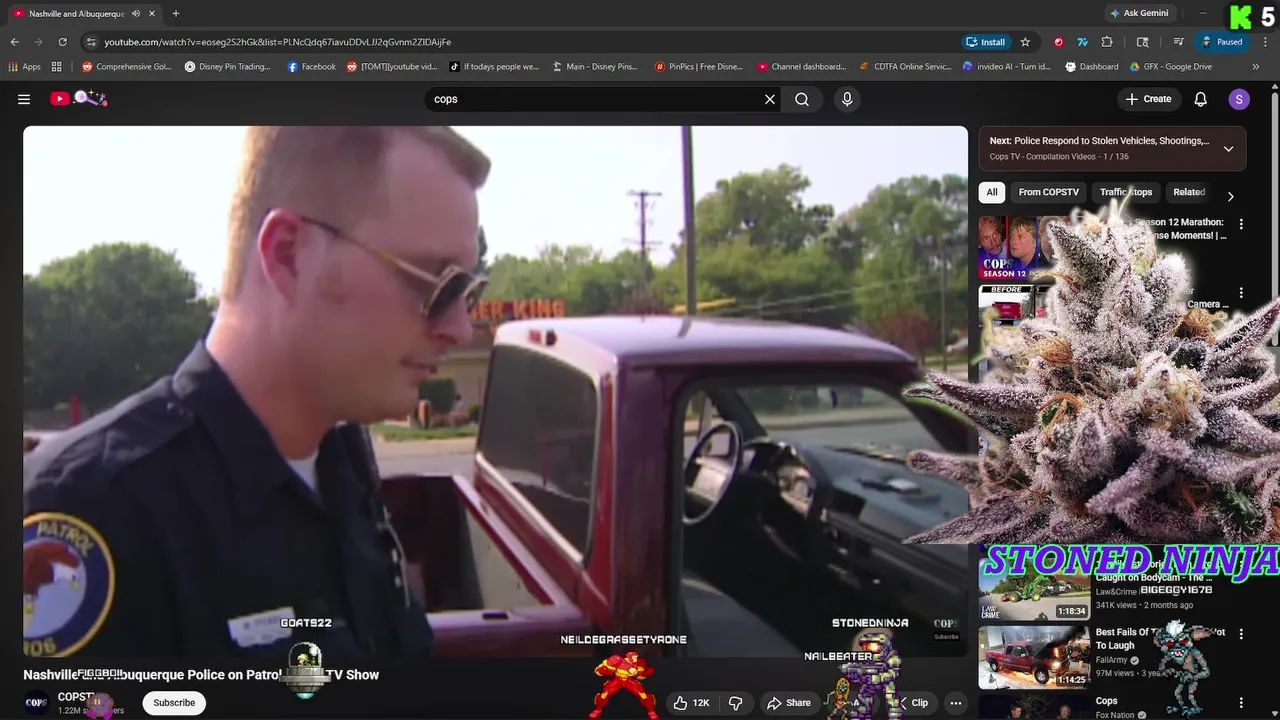Image resolution: width=1280 pixels, height=720 pixels.
Task: Open Facebook bookmark
Action: coord(311,67)
